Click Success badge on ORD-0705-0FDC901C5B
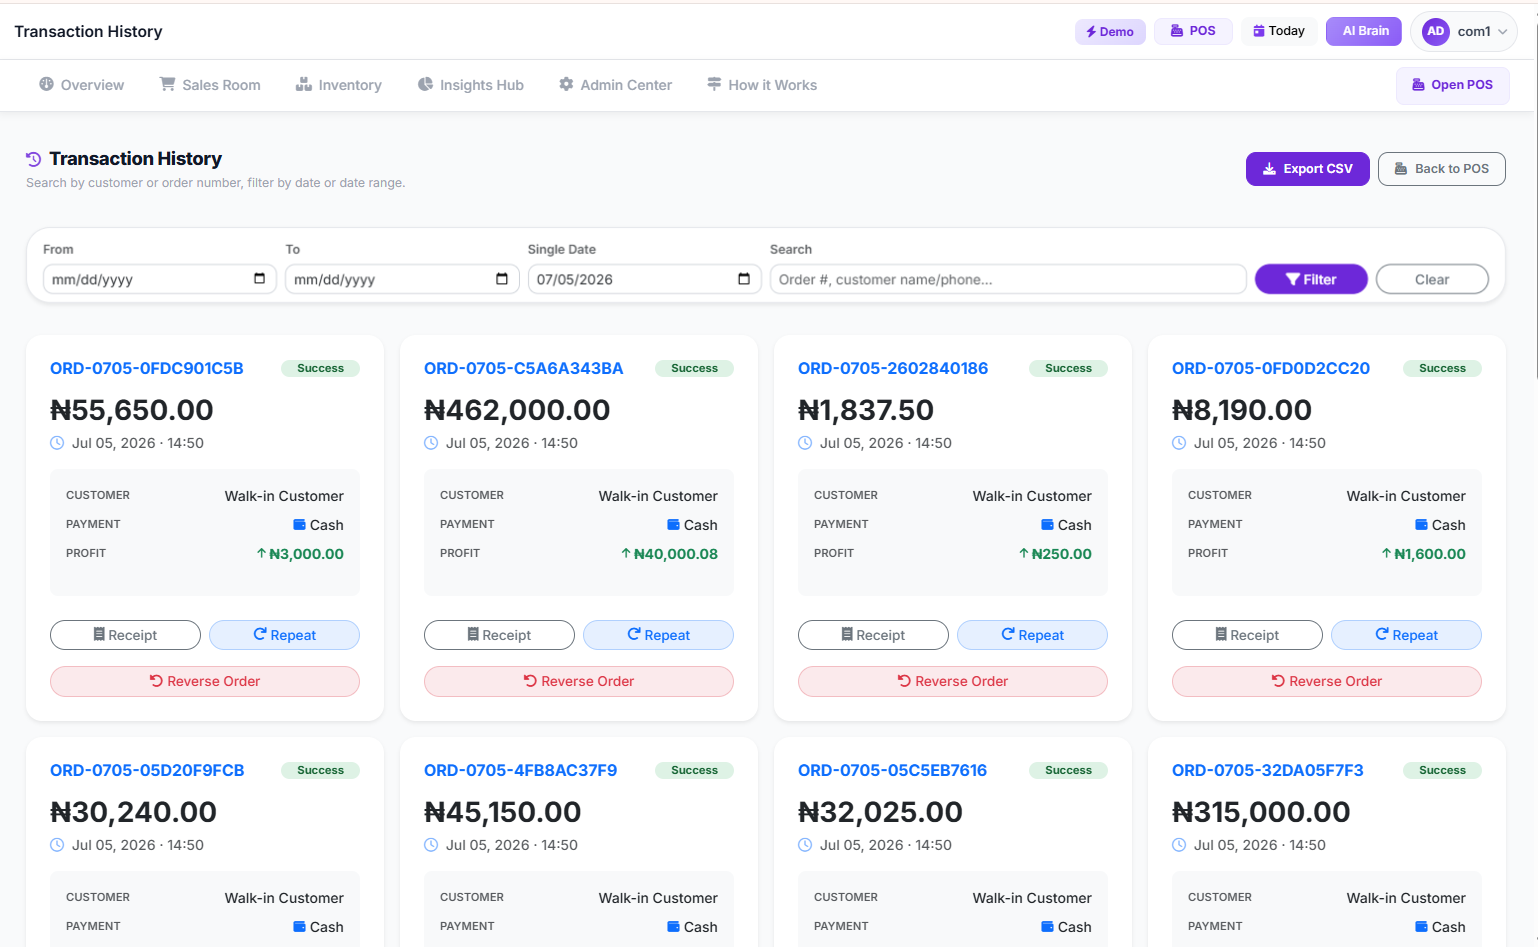Viewport: 1538px width, 947px height. 320,368
